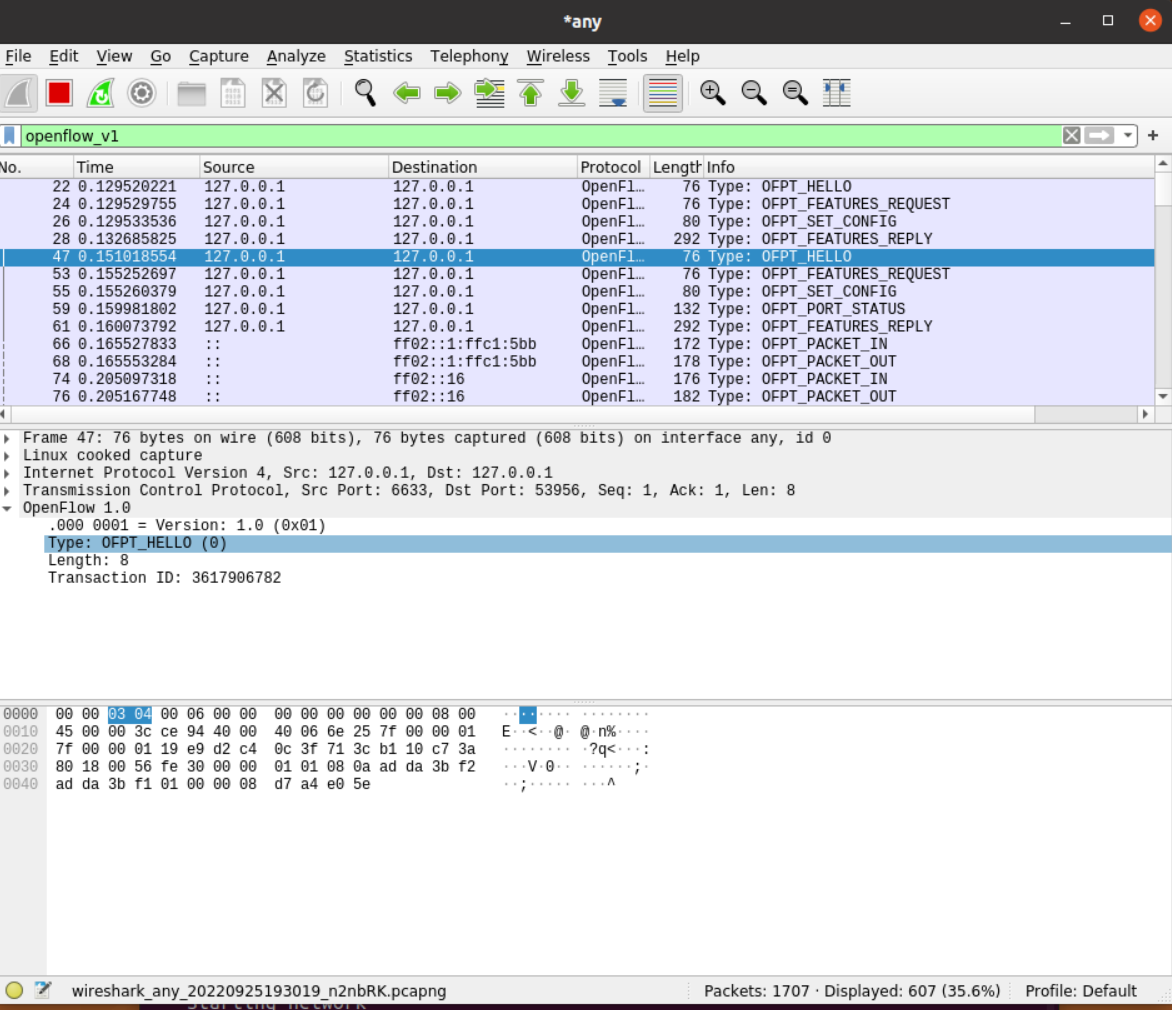Open the Statistics menu

(377, 56)
